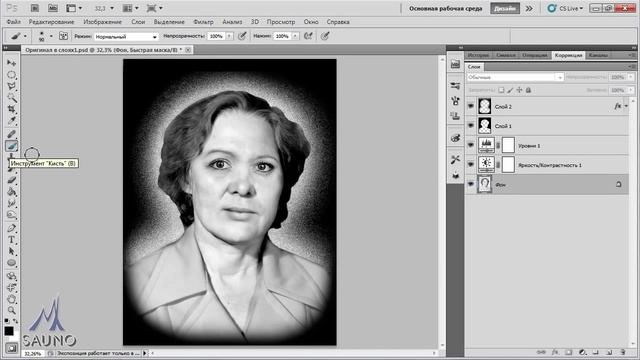
Task: Open Mini Bridge panel in collapsed dock
Action: pos(456,64)
